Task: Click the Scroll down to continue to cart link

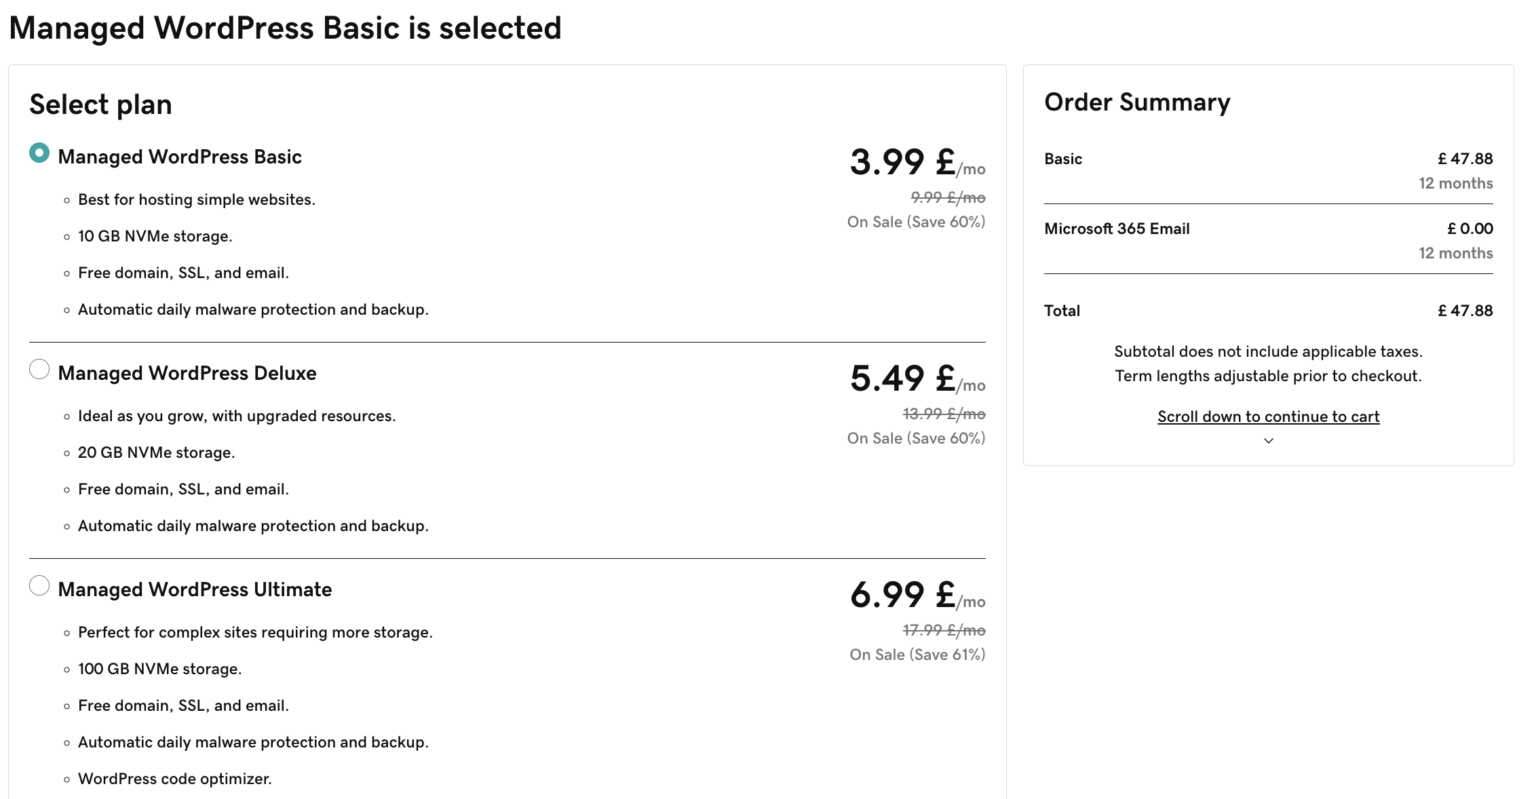Action: click(x=1267, y=416)
